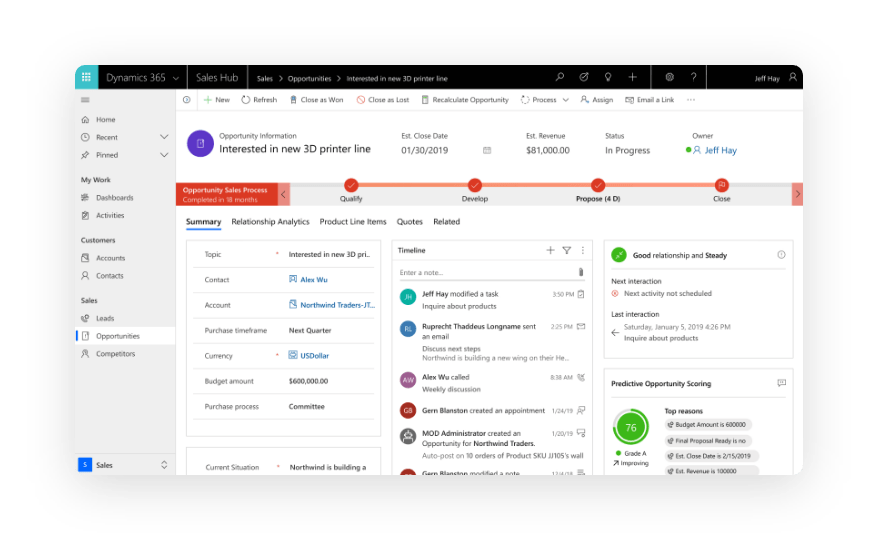Click info icon on relationship health card
Image resolution: width=878 pixels, height=560 pixels.
tap(781, 255)
